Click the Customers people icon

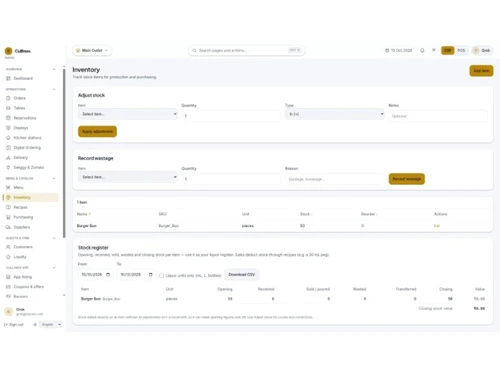coord(8,247)
